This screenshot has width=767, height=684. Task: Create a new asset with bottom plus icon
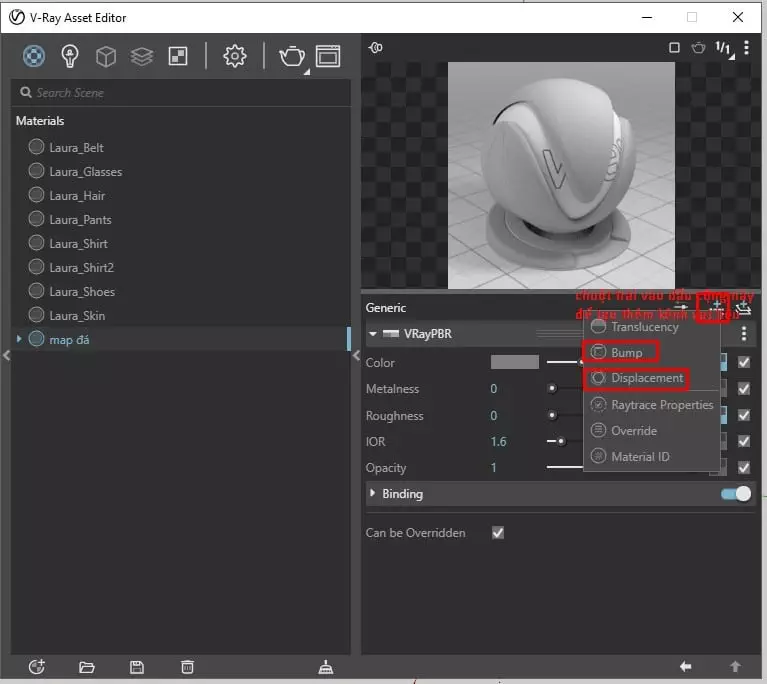tap(37, 666)
